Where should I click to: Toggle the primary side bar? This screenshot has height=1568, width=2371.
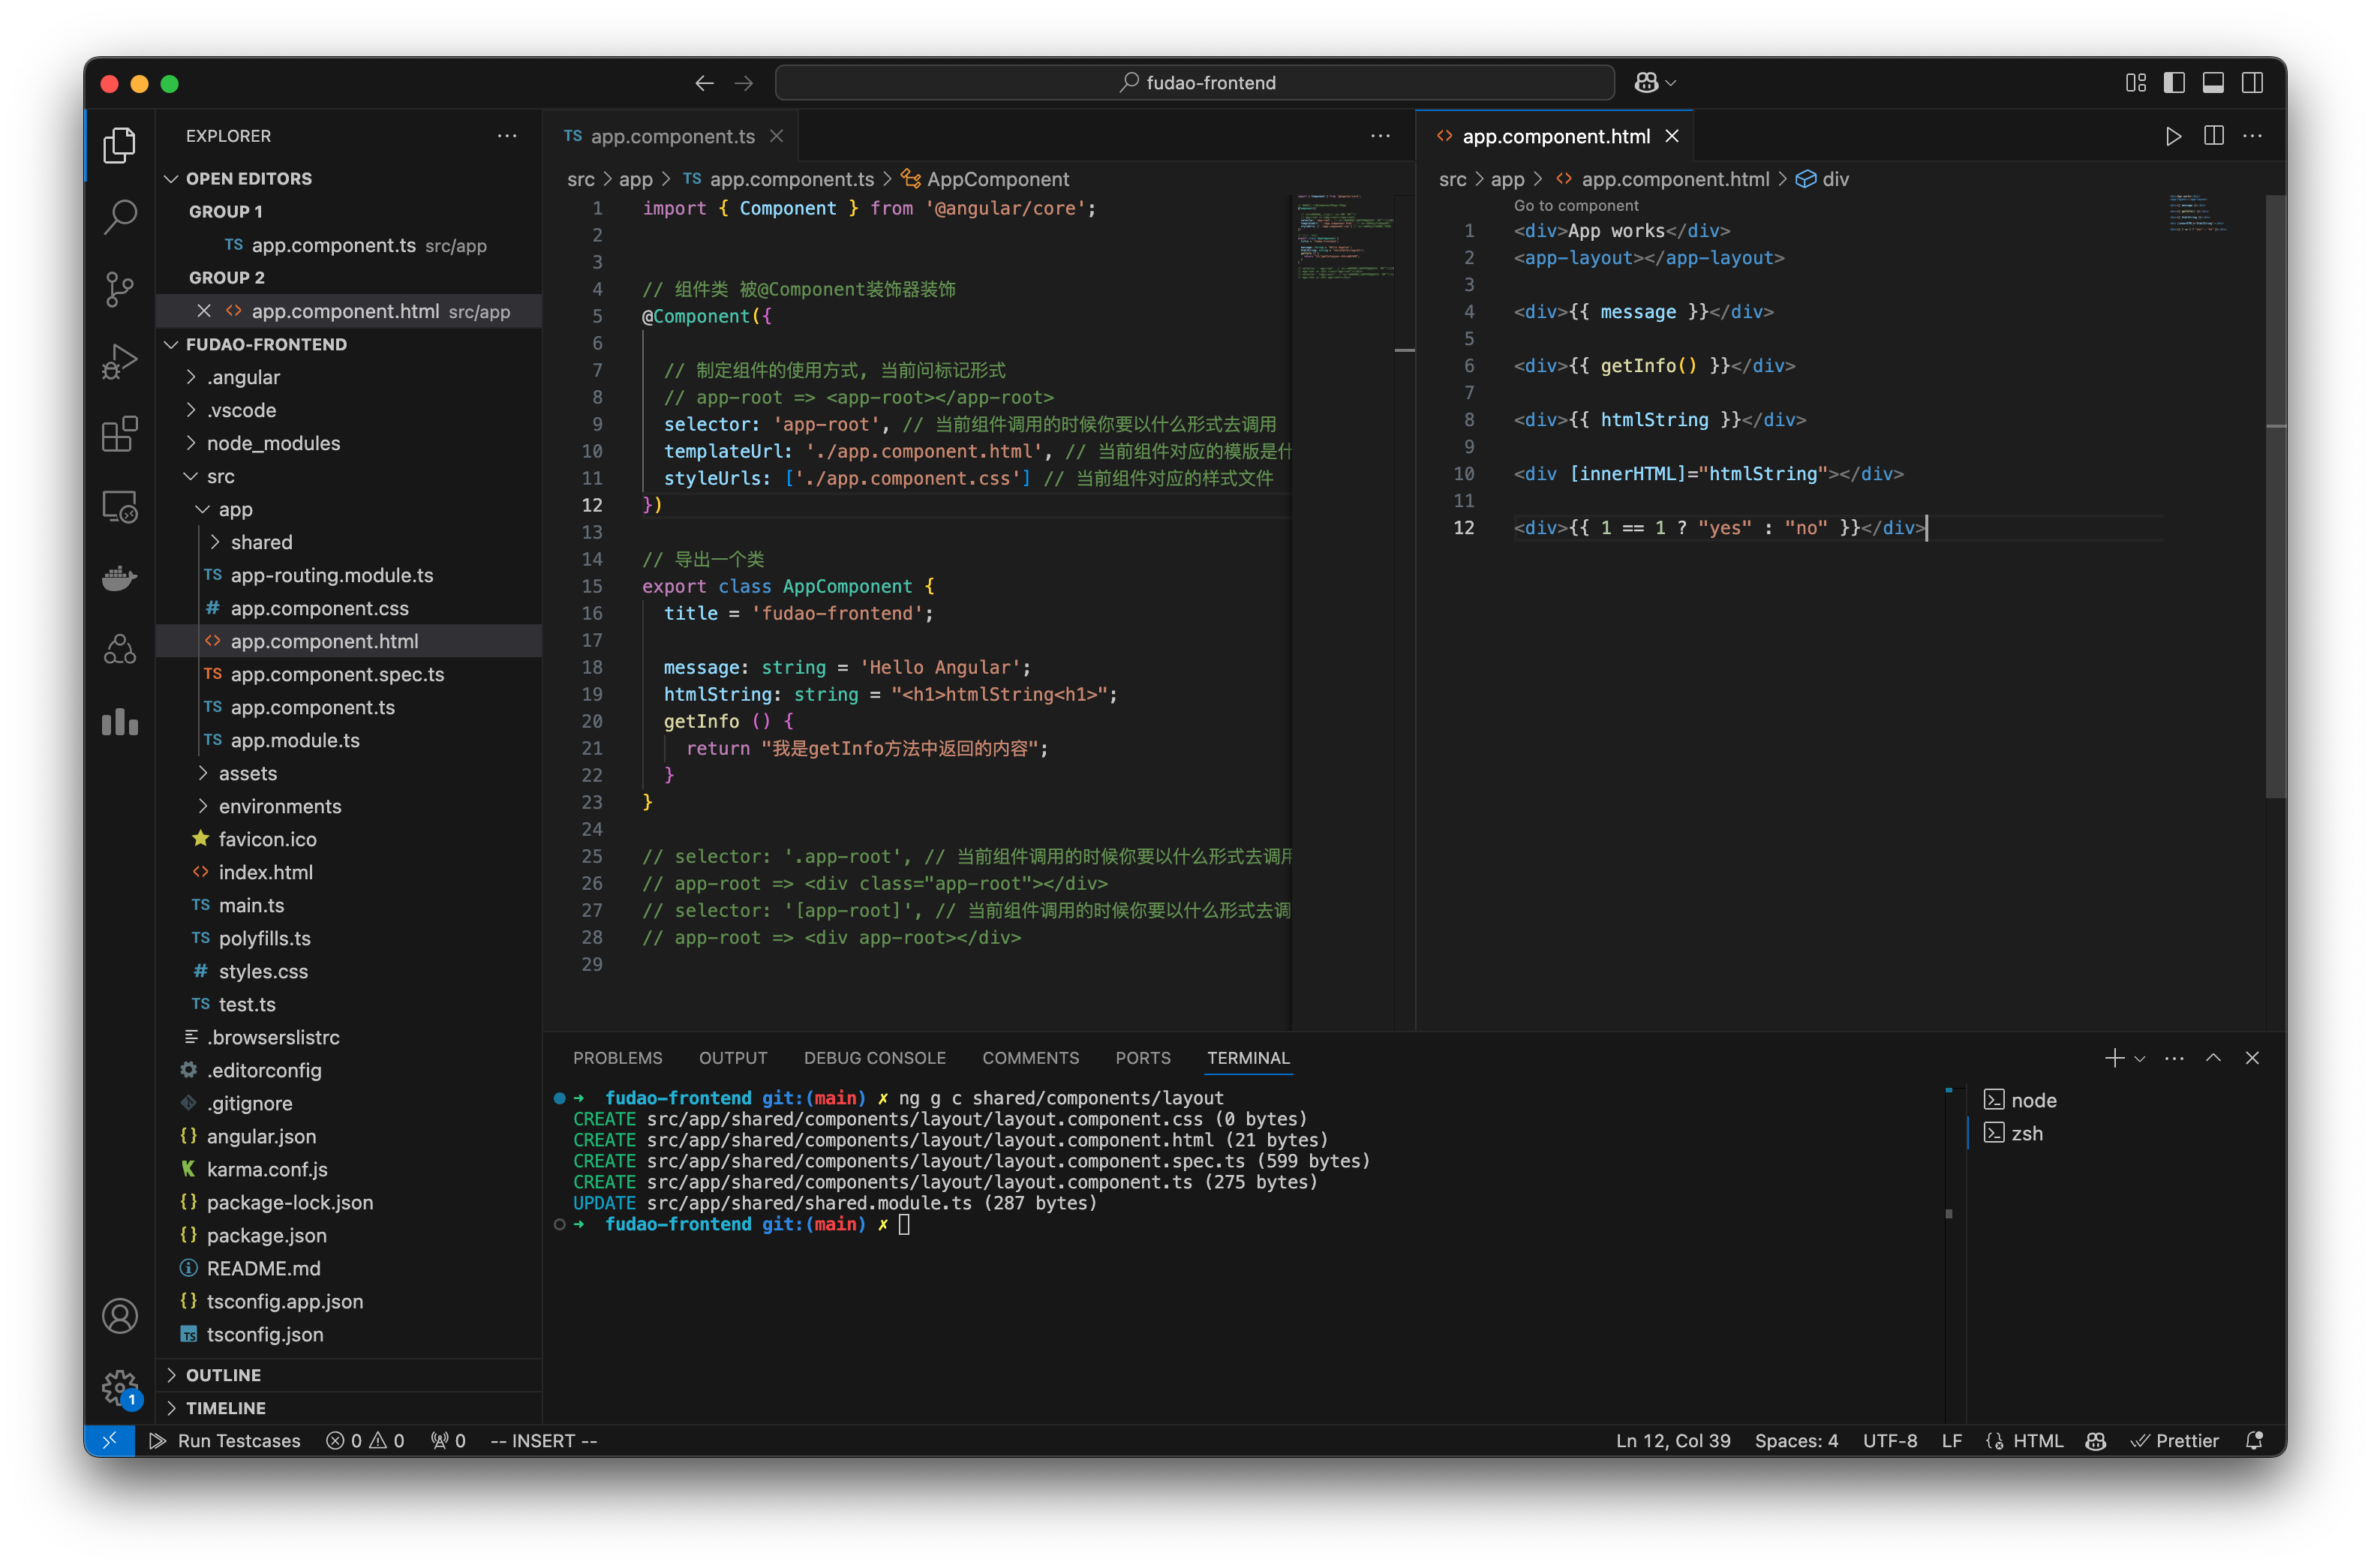tap(2174, 83)
